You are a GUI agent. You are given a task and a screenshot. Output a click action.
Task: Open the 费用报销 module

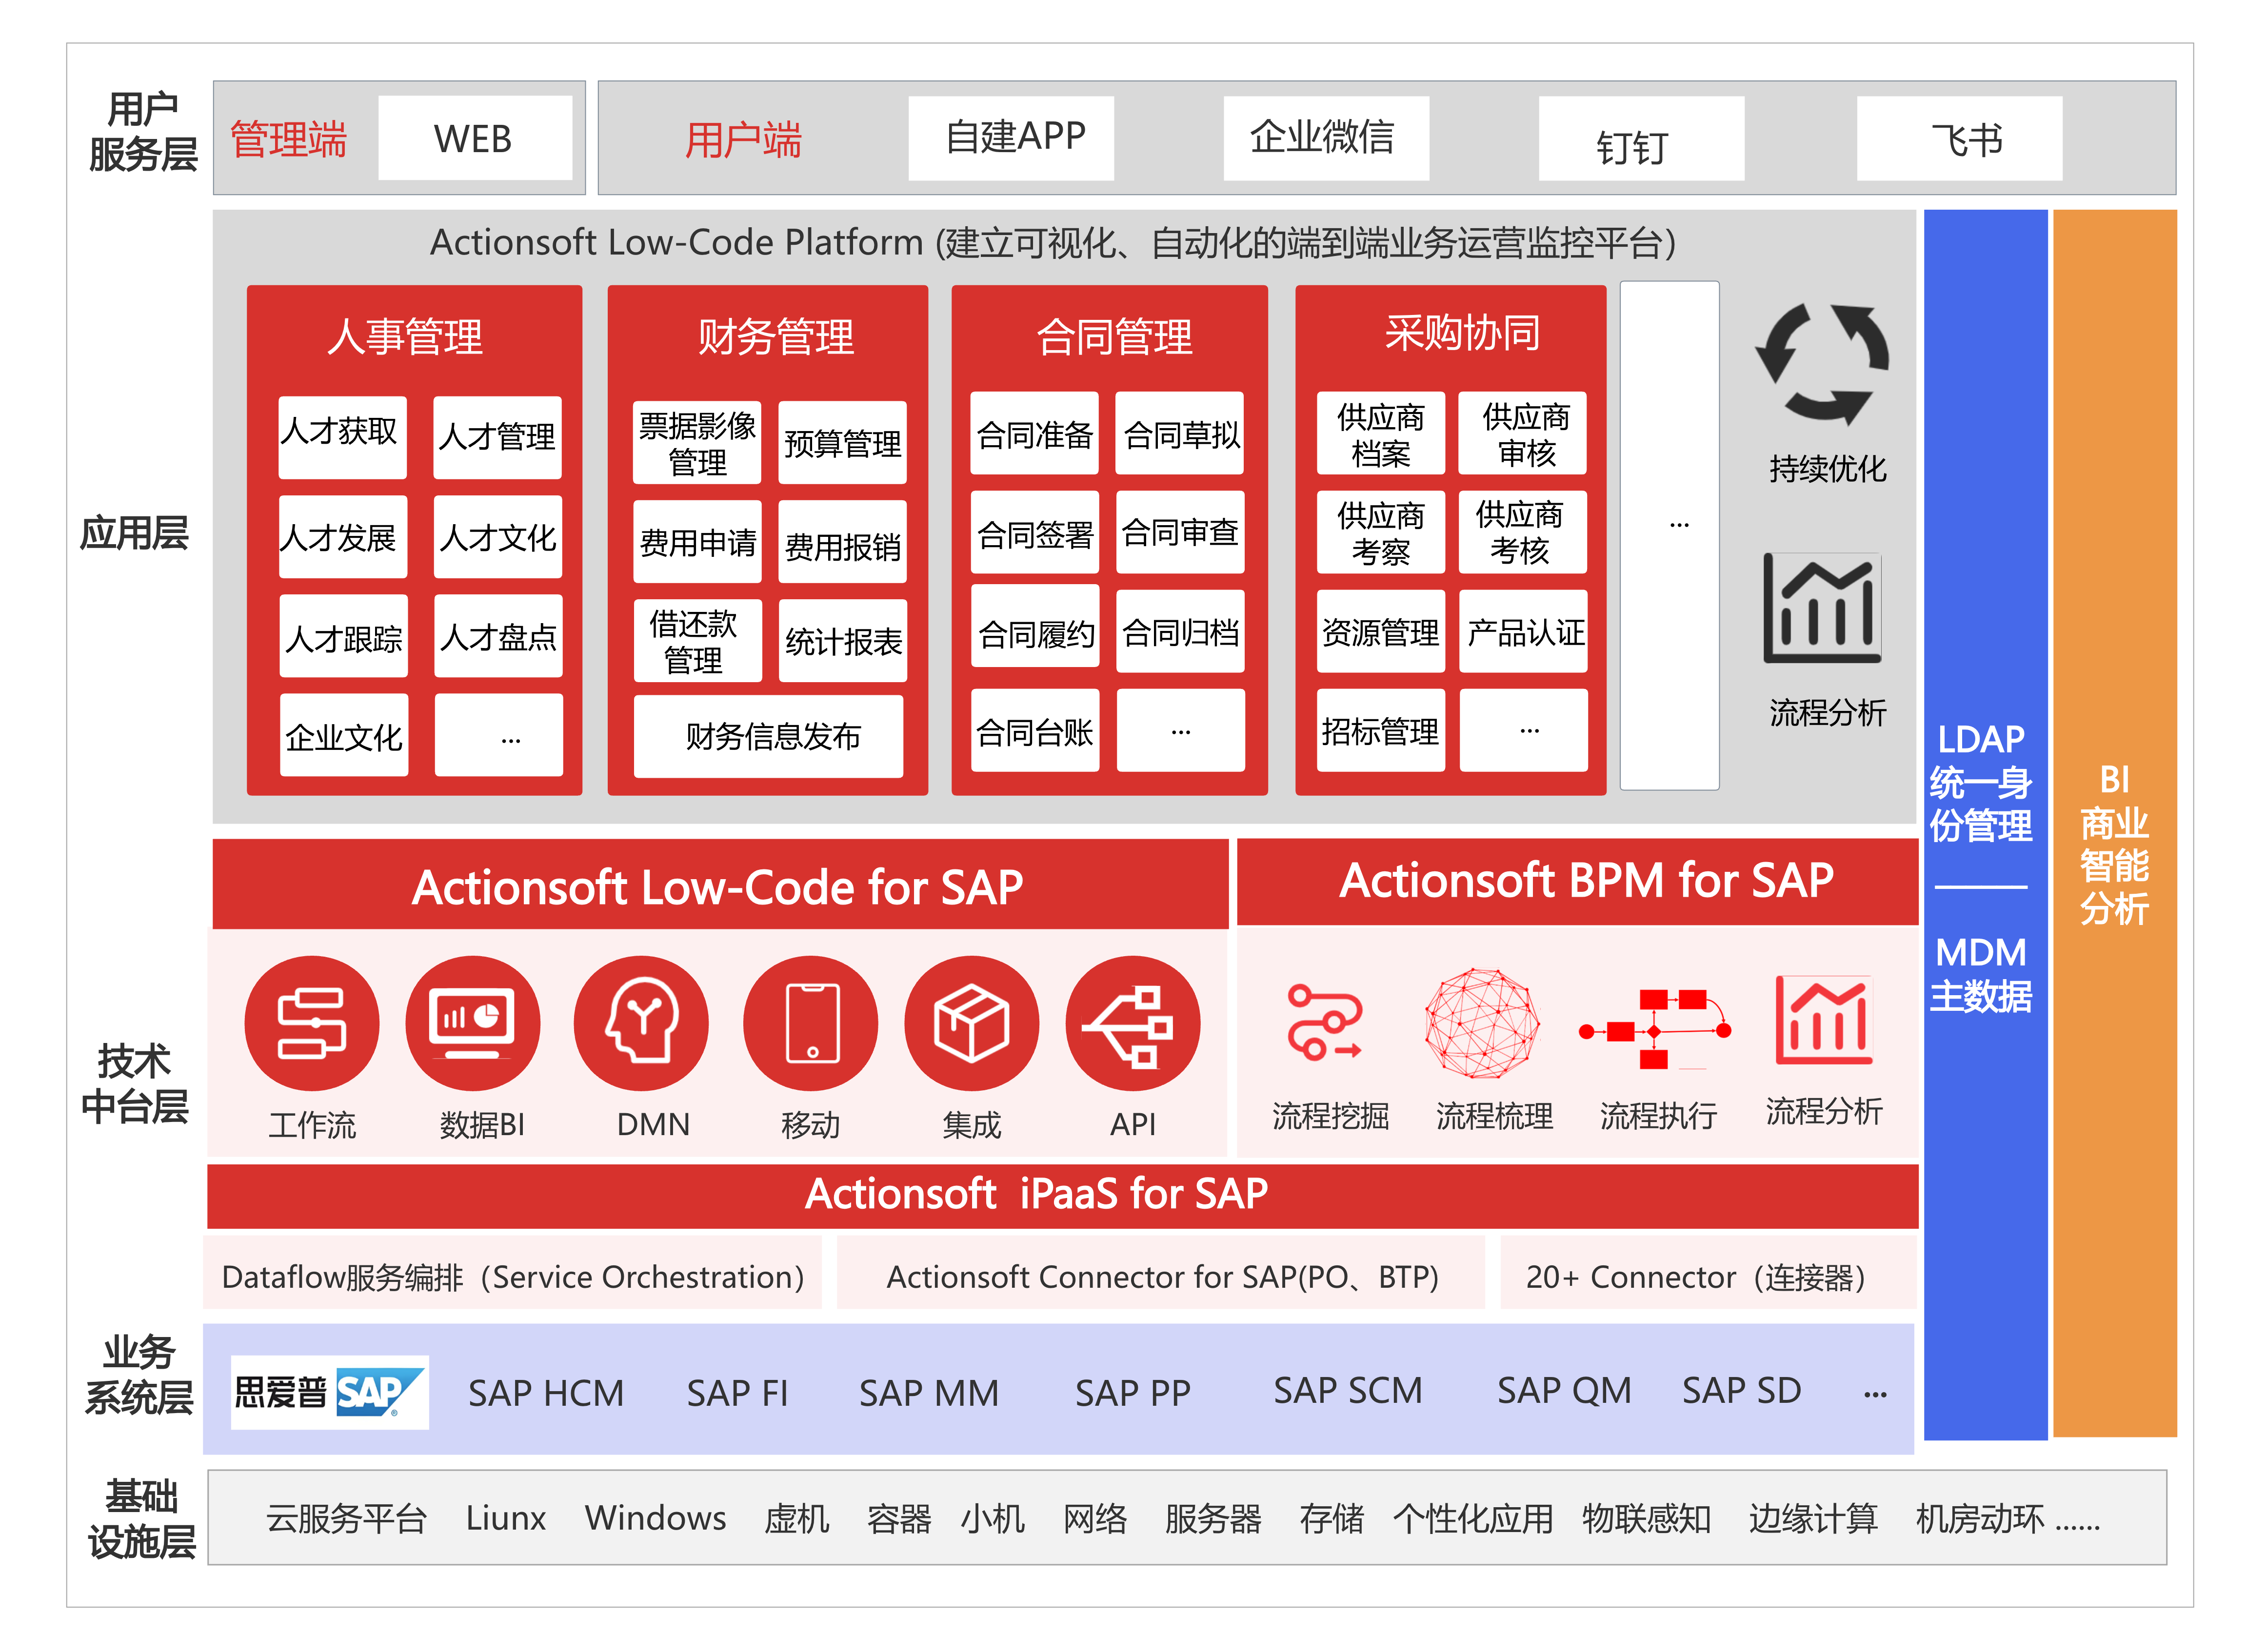coord(842,542)
